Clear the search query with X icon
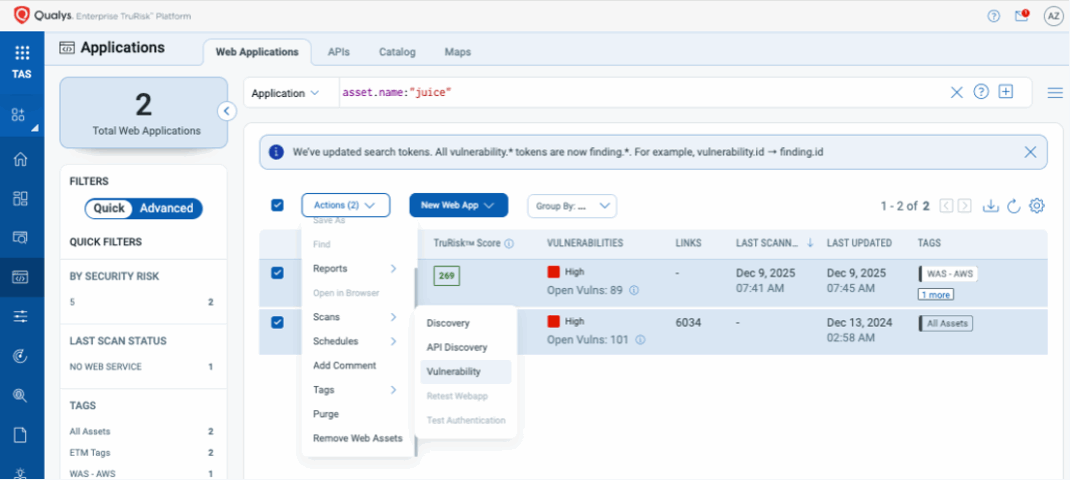Viewport: 1070px width, 480px height. (x=956, y=92)
